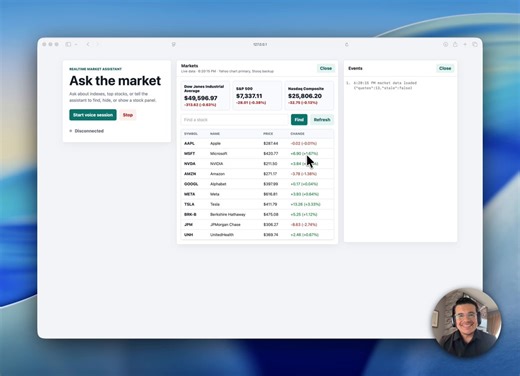
Task: Click the Alphabet company name
Action: (218, 184)
